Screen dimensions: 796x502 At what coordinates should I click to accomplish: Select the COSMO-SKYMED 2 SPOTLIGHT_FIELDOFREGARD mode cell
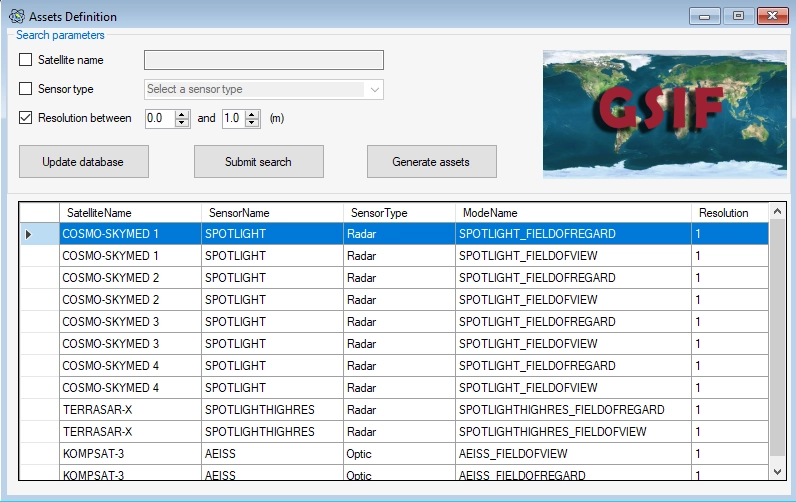[574, 278]
